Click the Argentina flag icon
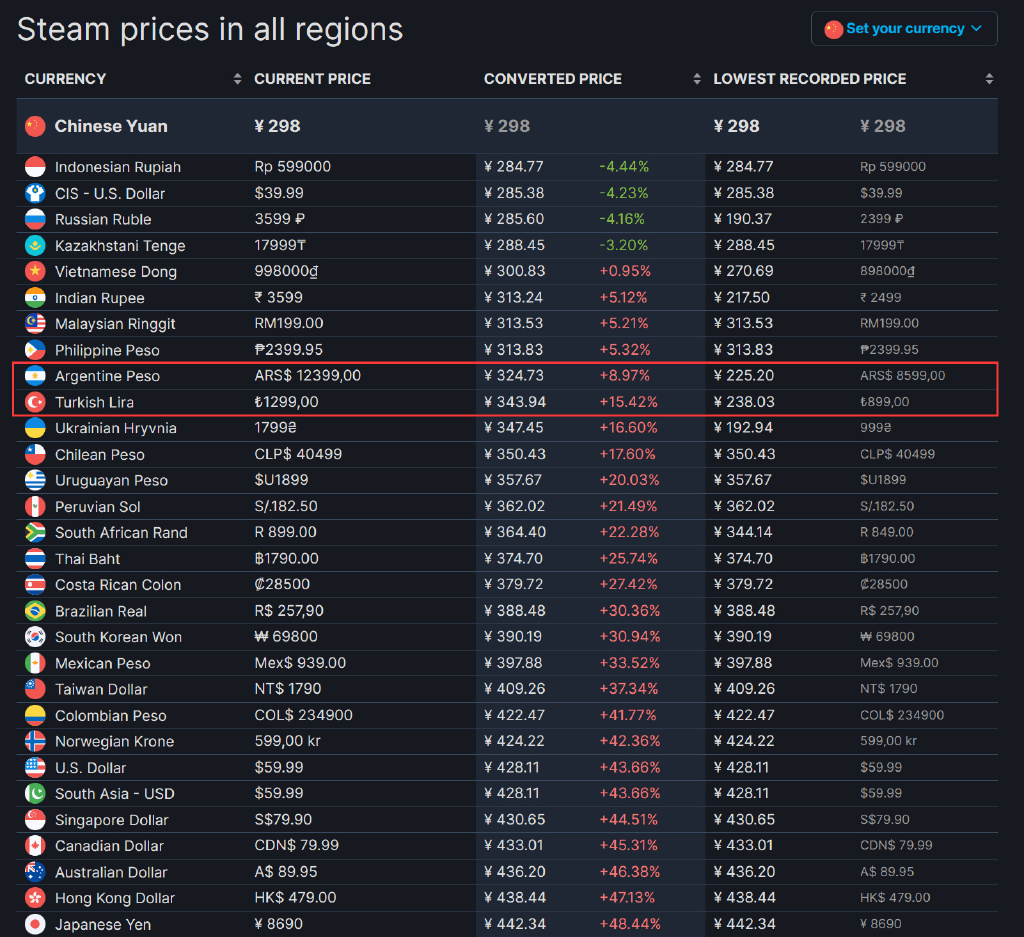Viewport: 1024px width, 937px height. [35, 376]
